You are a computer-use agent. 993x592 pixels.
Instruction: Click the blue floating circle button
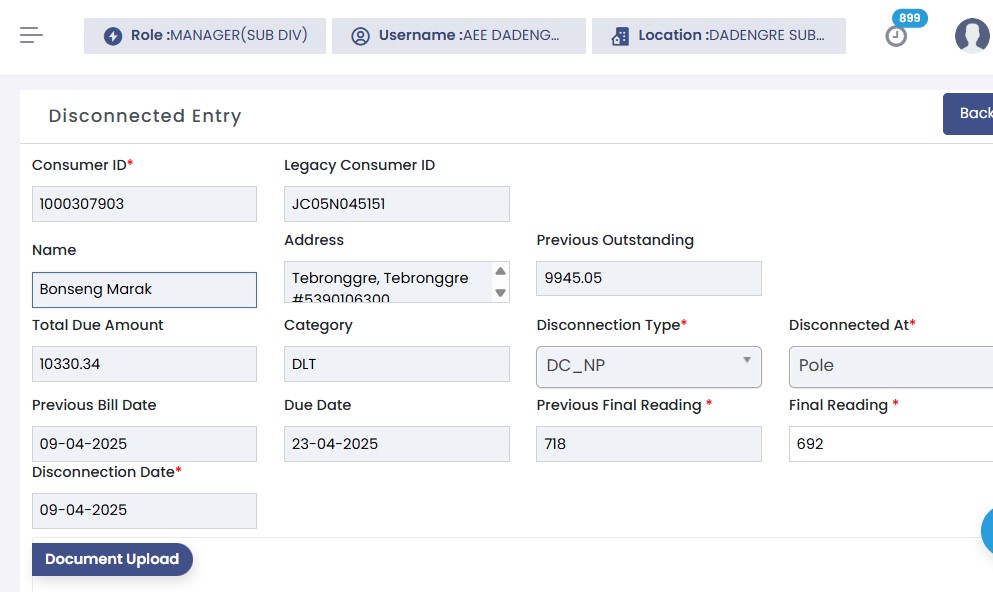(987, 530)
